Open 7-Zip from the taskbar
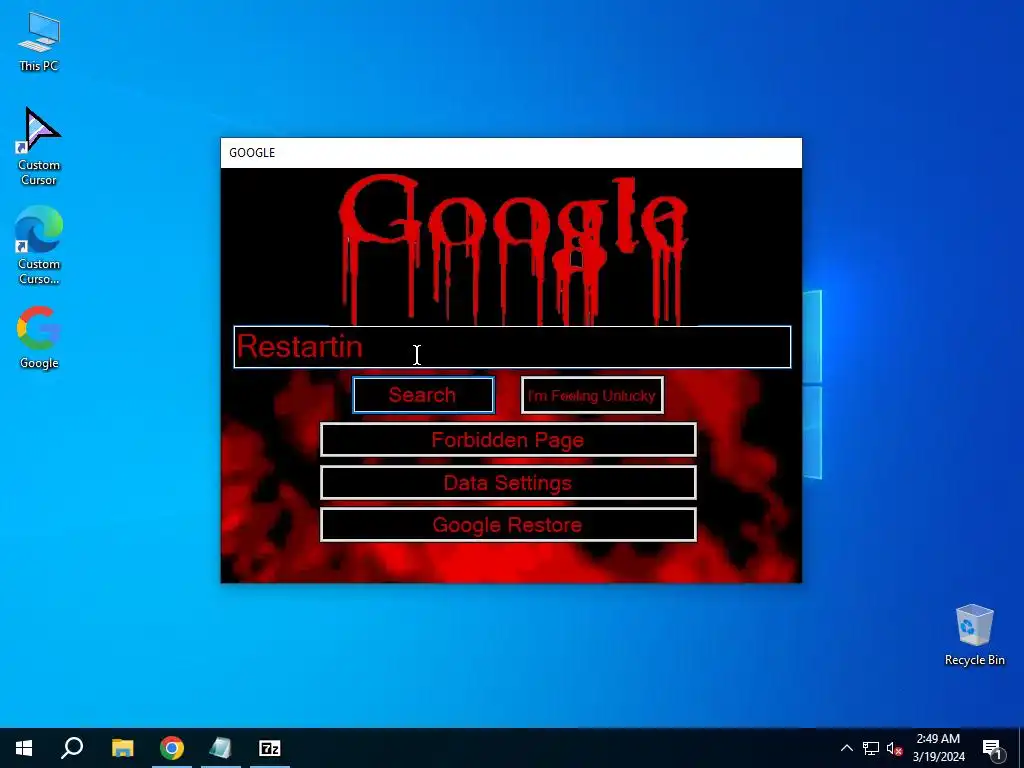Viewport: 1024px width, 768px height. pyautogui.click(x=270, y=748)
